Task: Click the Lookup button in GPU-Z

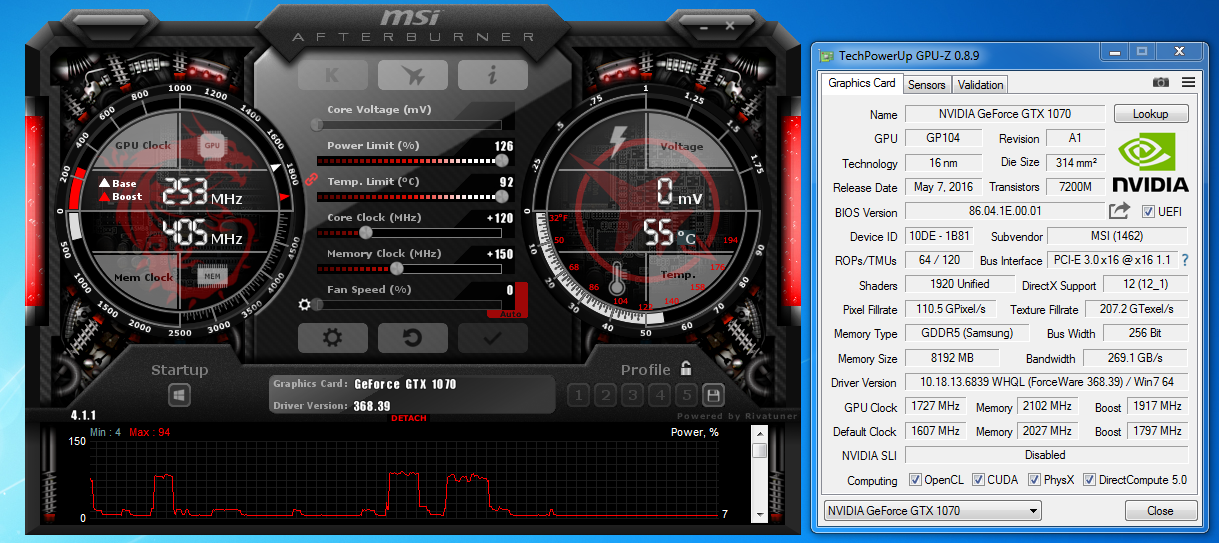Action: point(1150,114)
